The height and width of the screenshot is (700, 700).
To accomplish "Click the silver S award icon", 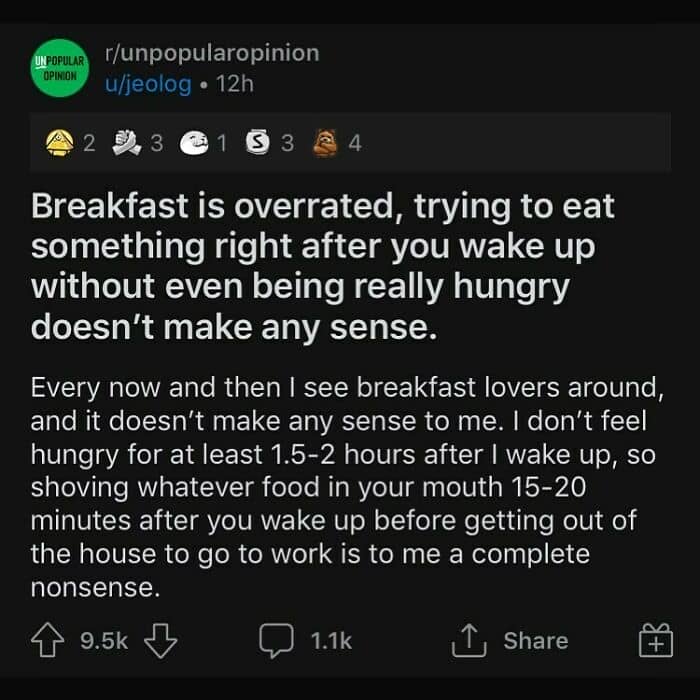I will click(258, 143).
